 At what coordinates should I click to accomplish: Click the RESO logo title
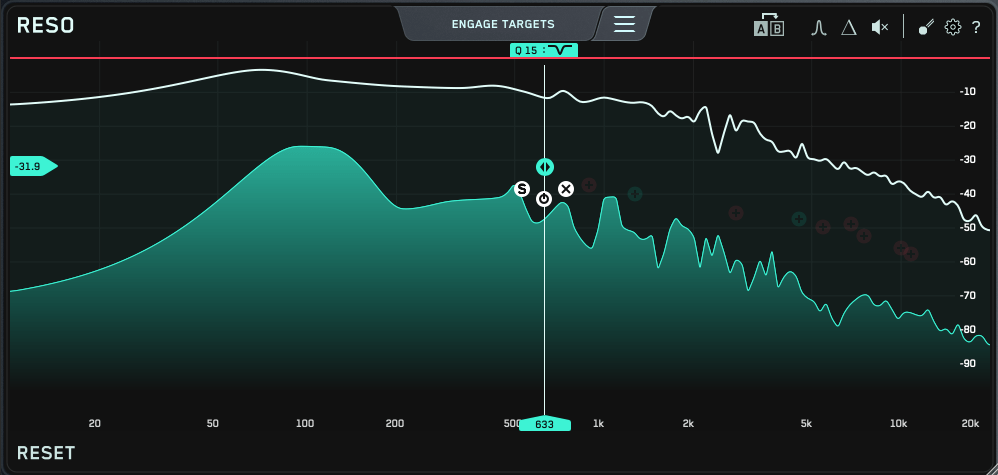pos(46,25)
